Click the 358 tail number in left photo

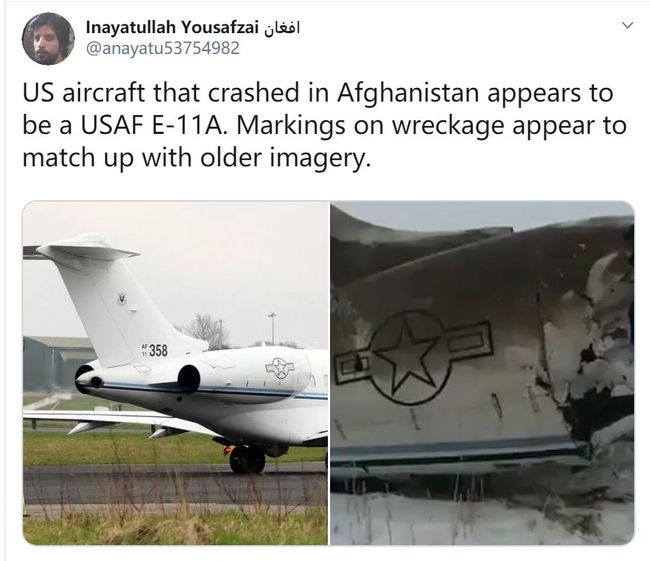158,350
